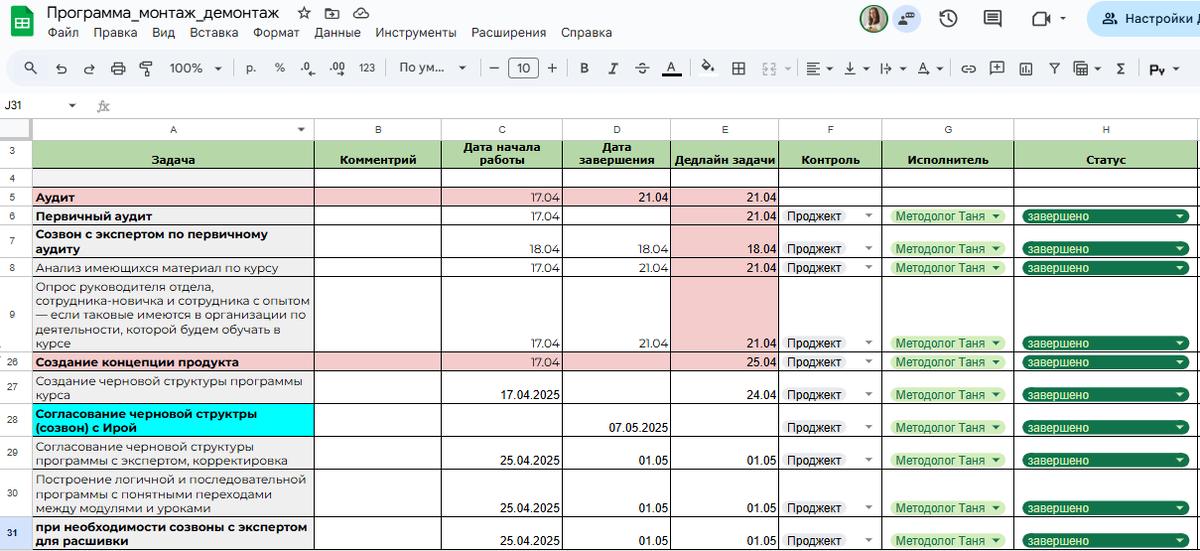The width and height of the screenshot is (1200, 551).
Task: Open horizontal align dropdown
Action: 819,68
